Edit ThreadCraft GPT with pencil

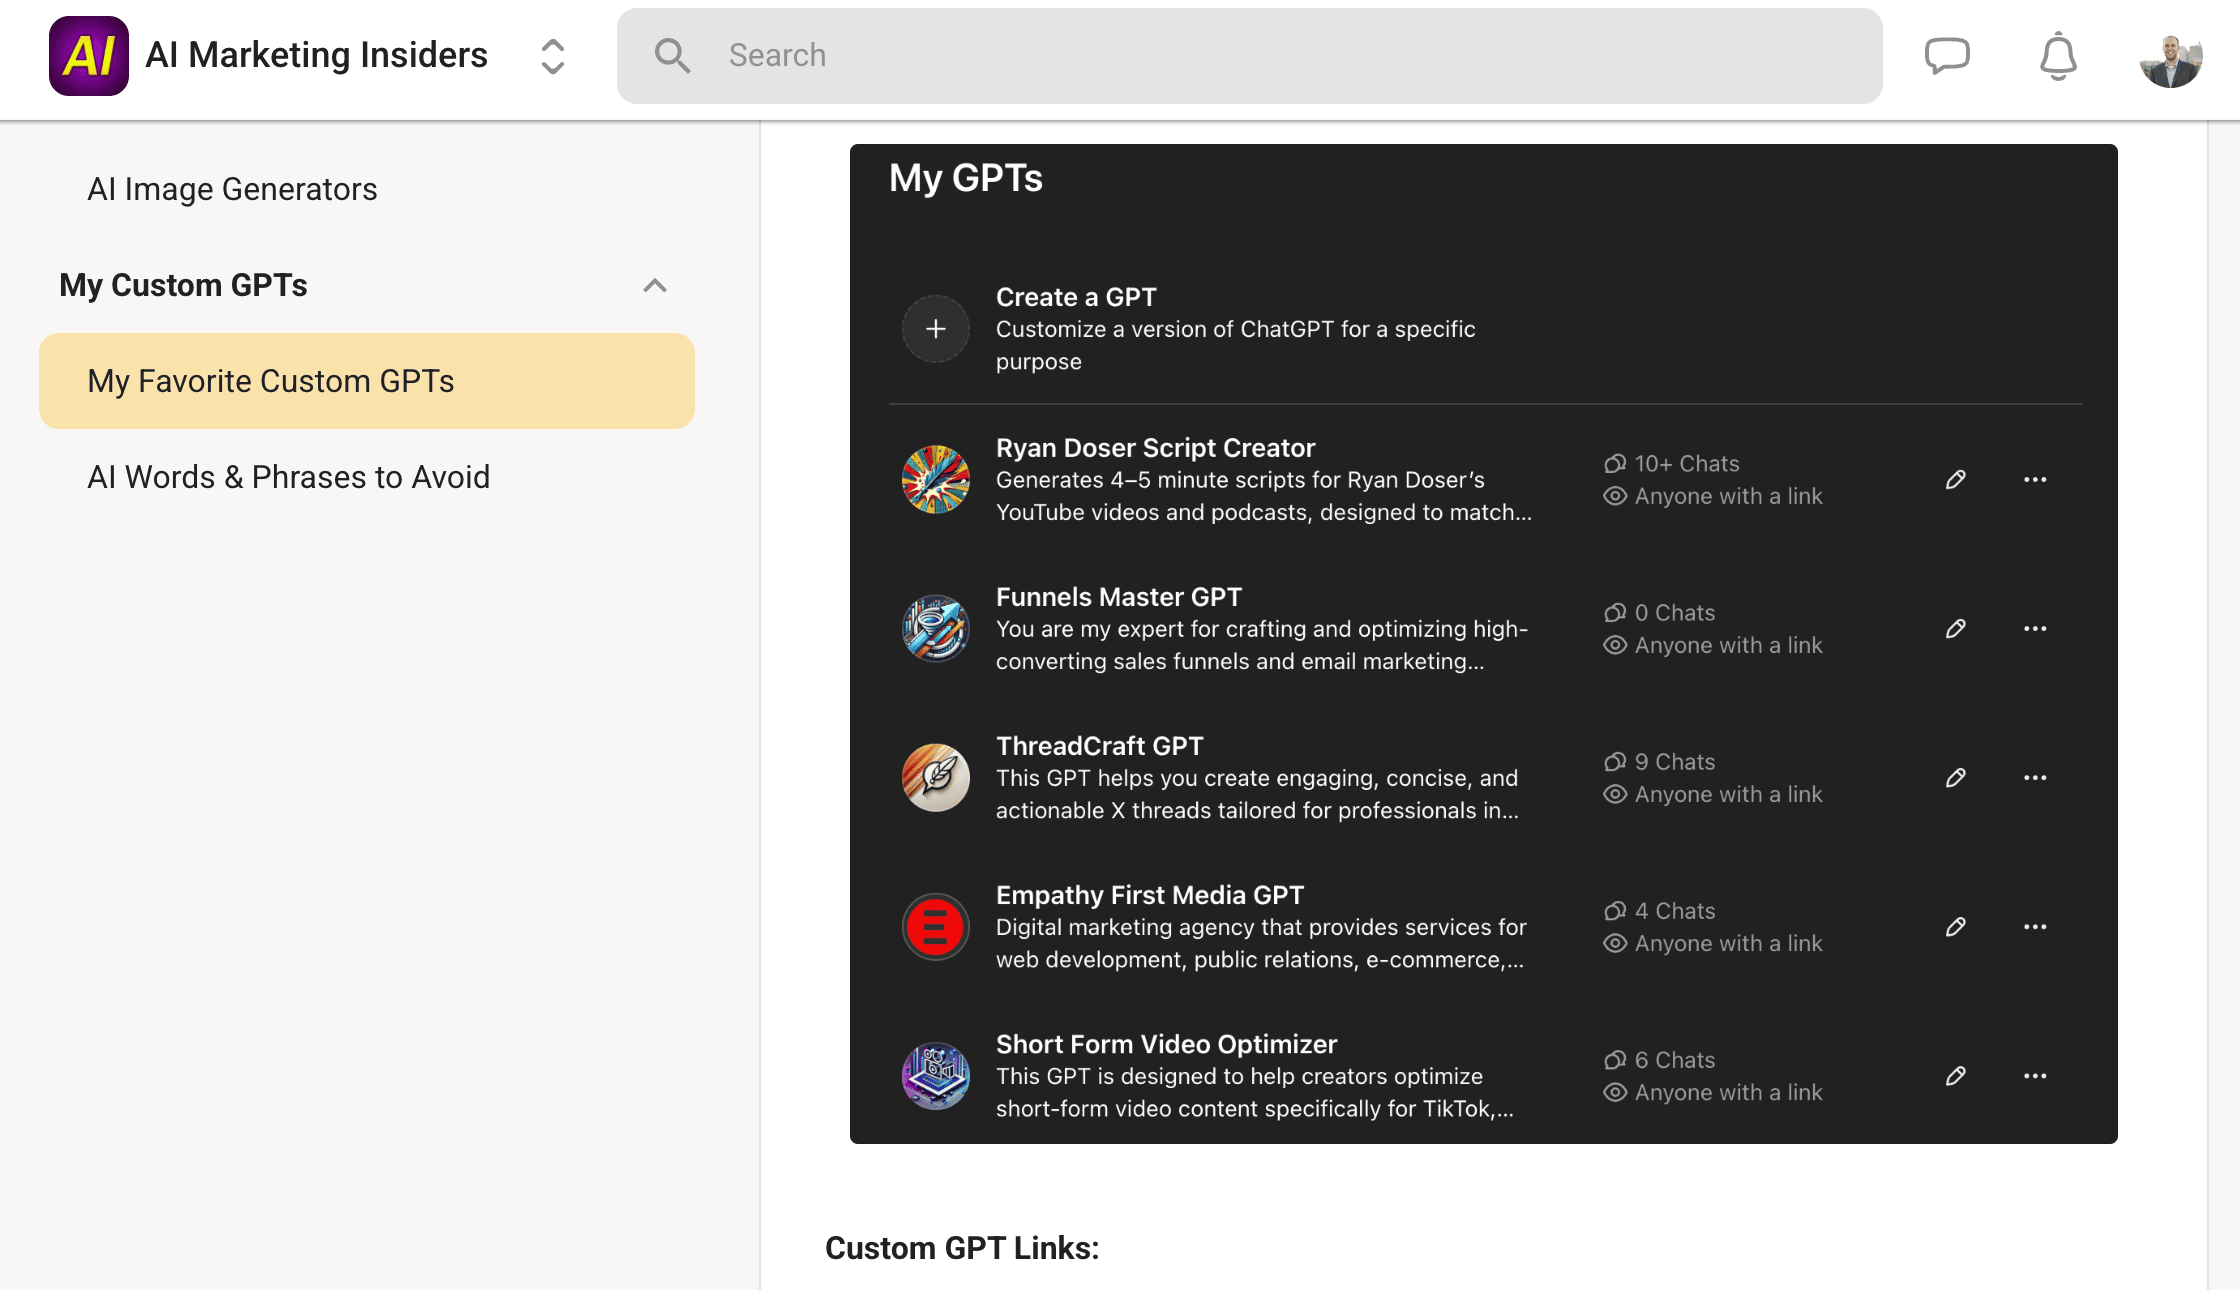click(1956, 778)
